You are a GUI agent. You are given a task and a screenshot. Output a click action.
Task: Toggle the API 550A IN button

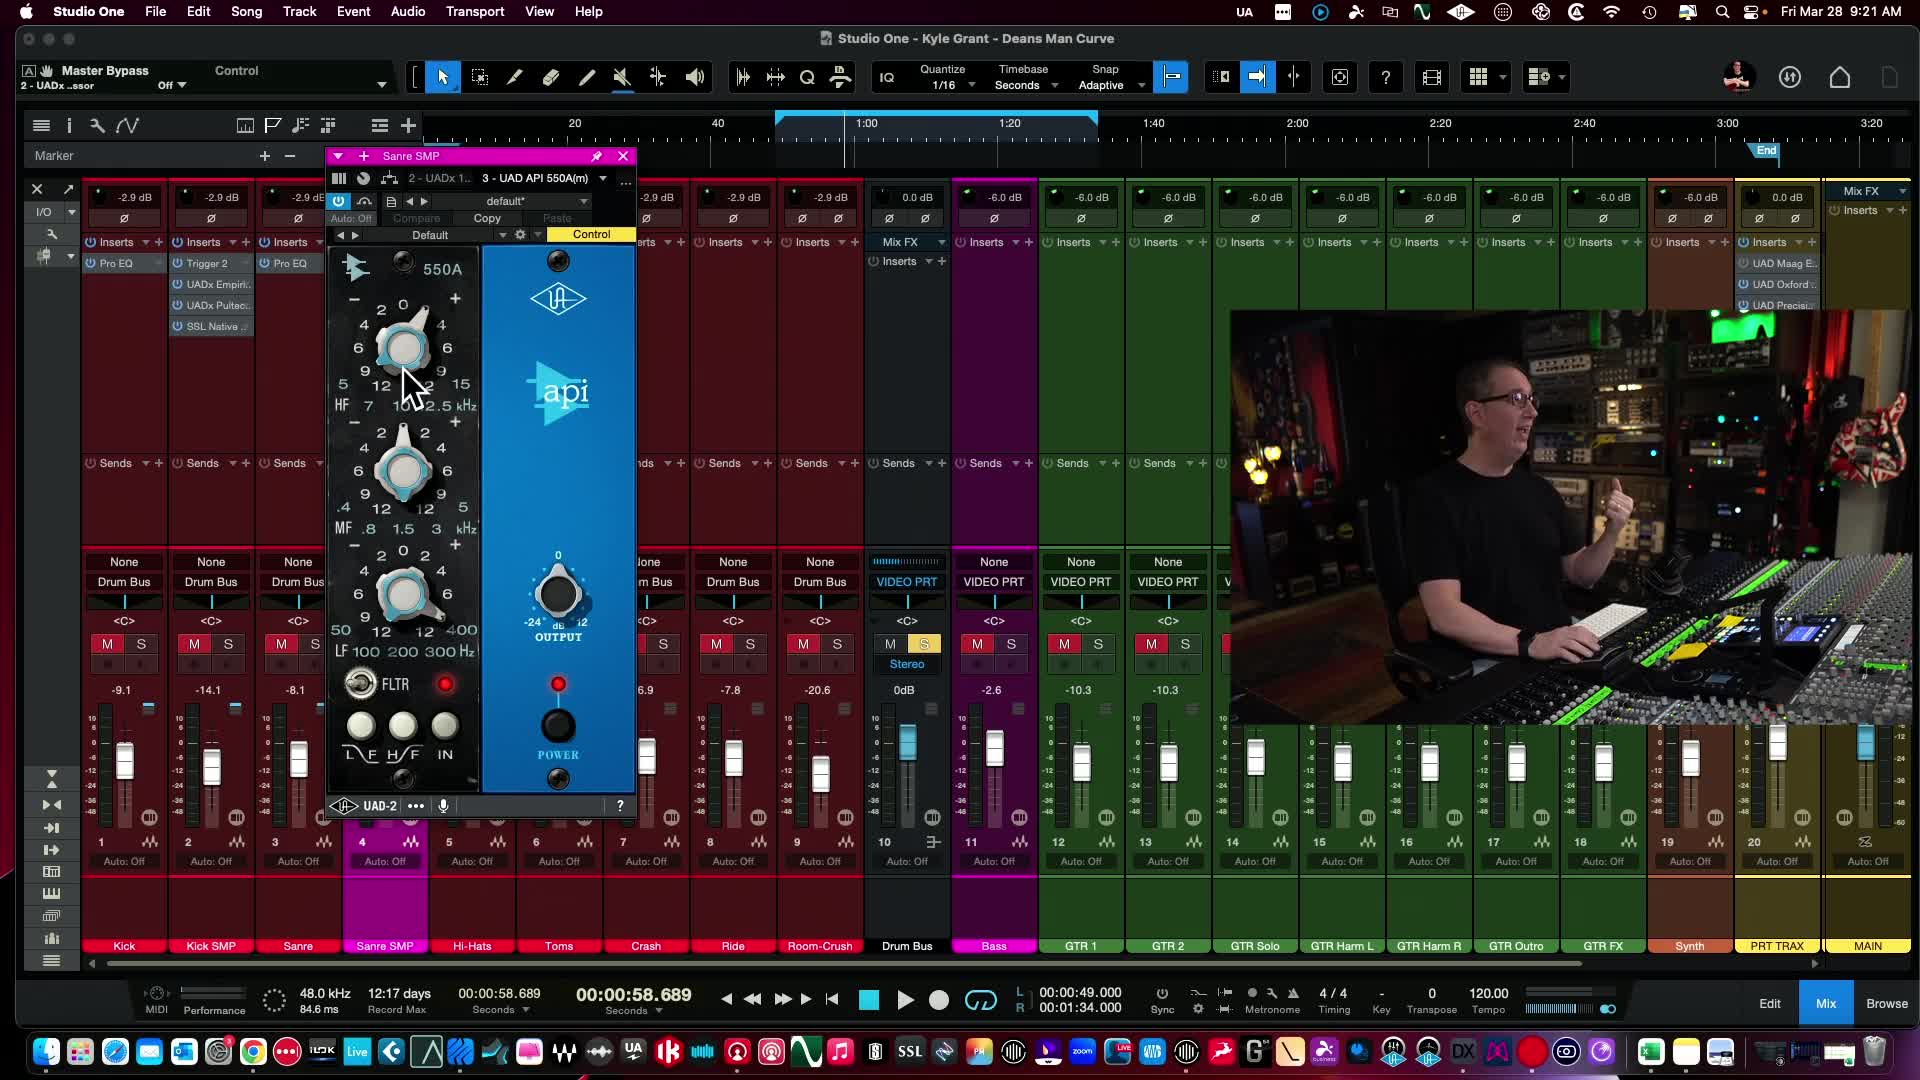[445, 726]
